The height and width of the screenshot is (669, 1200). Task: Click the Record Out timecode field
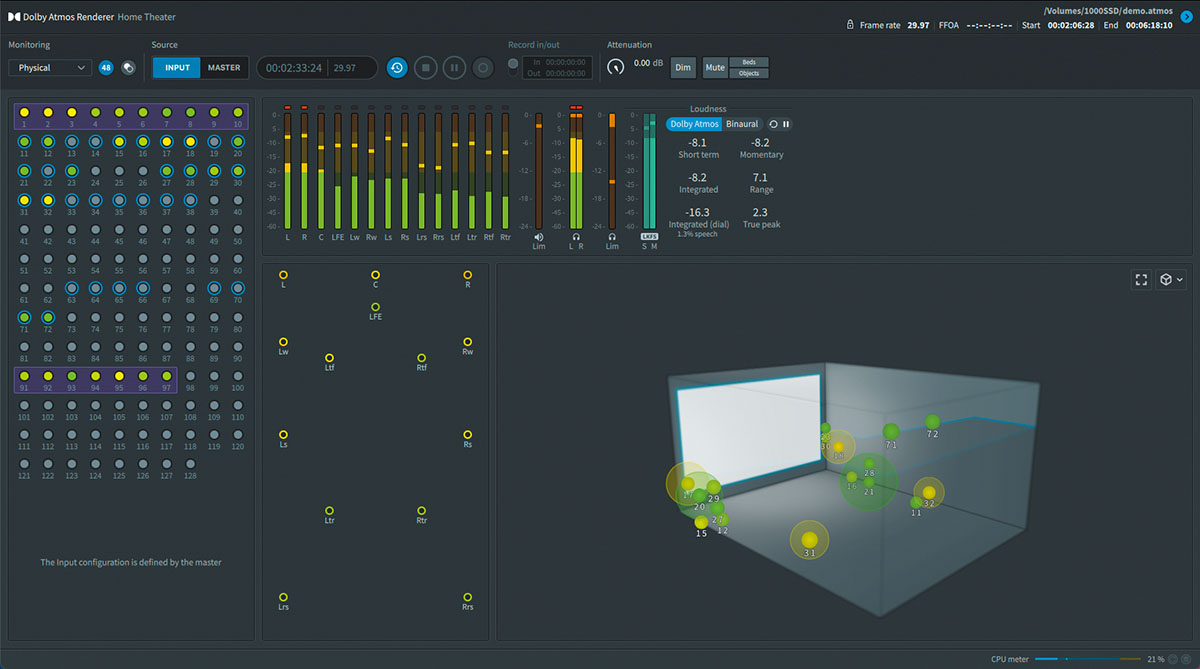coord(558,73)
